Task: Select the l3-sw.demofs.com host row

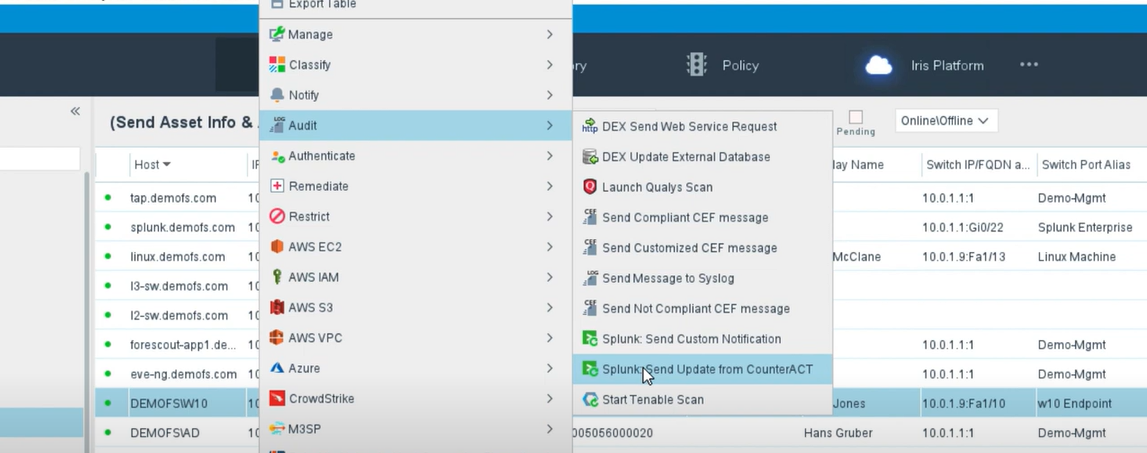Action: [x=179, y=286]
